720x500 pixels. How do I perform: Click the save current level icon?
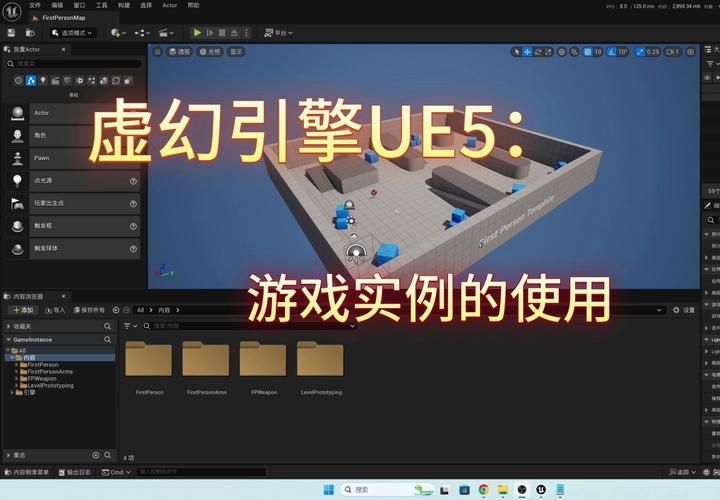11,33
